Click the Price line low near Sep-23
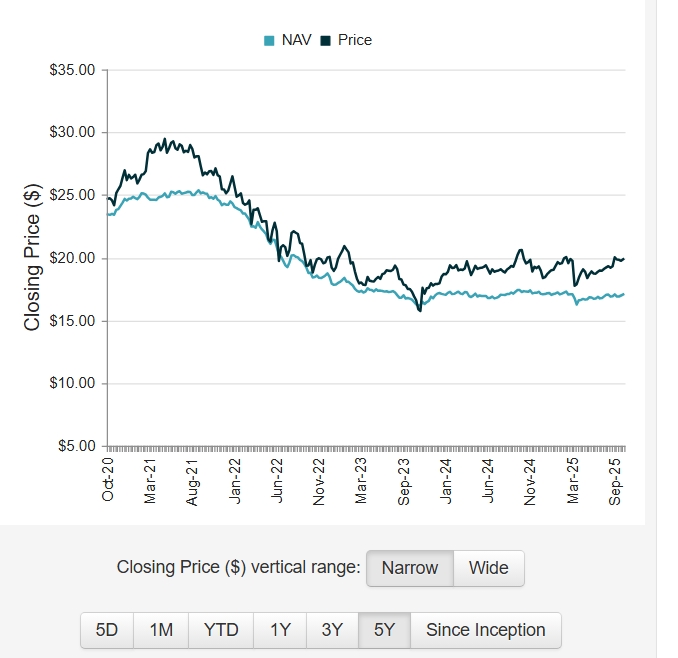Viewport: 678px width, 658px height. tap(420, 310)
